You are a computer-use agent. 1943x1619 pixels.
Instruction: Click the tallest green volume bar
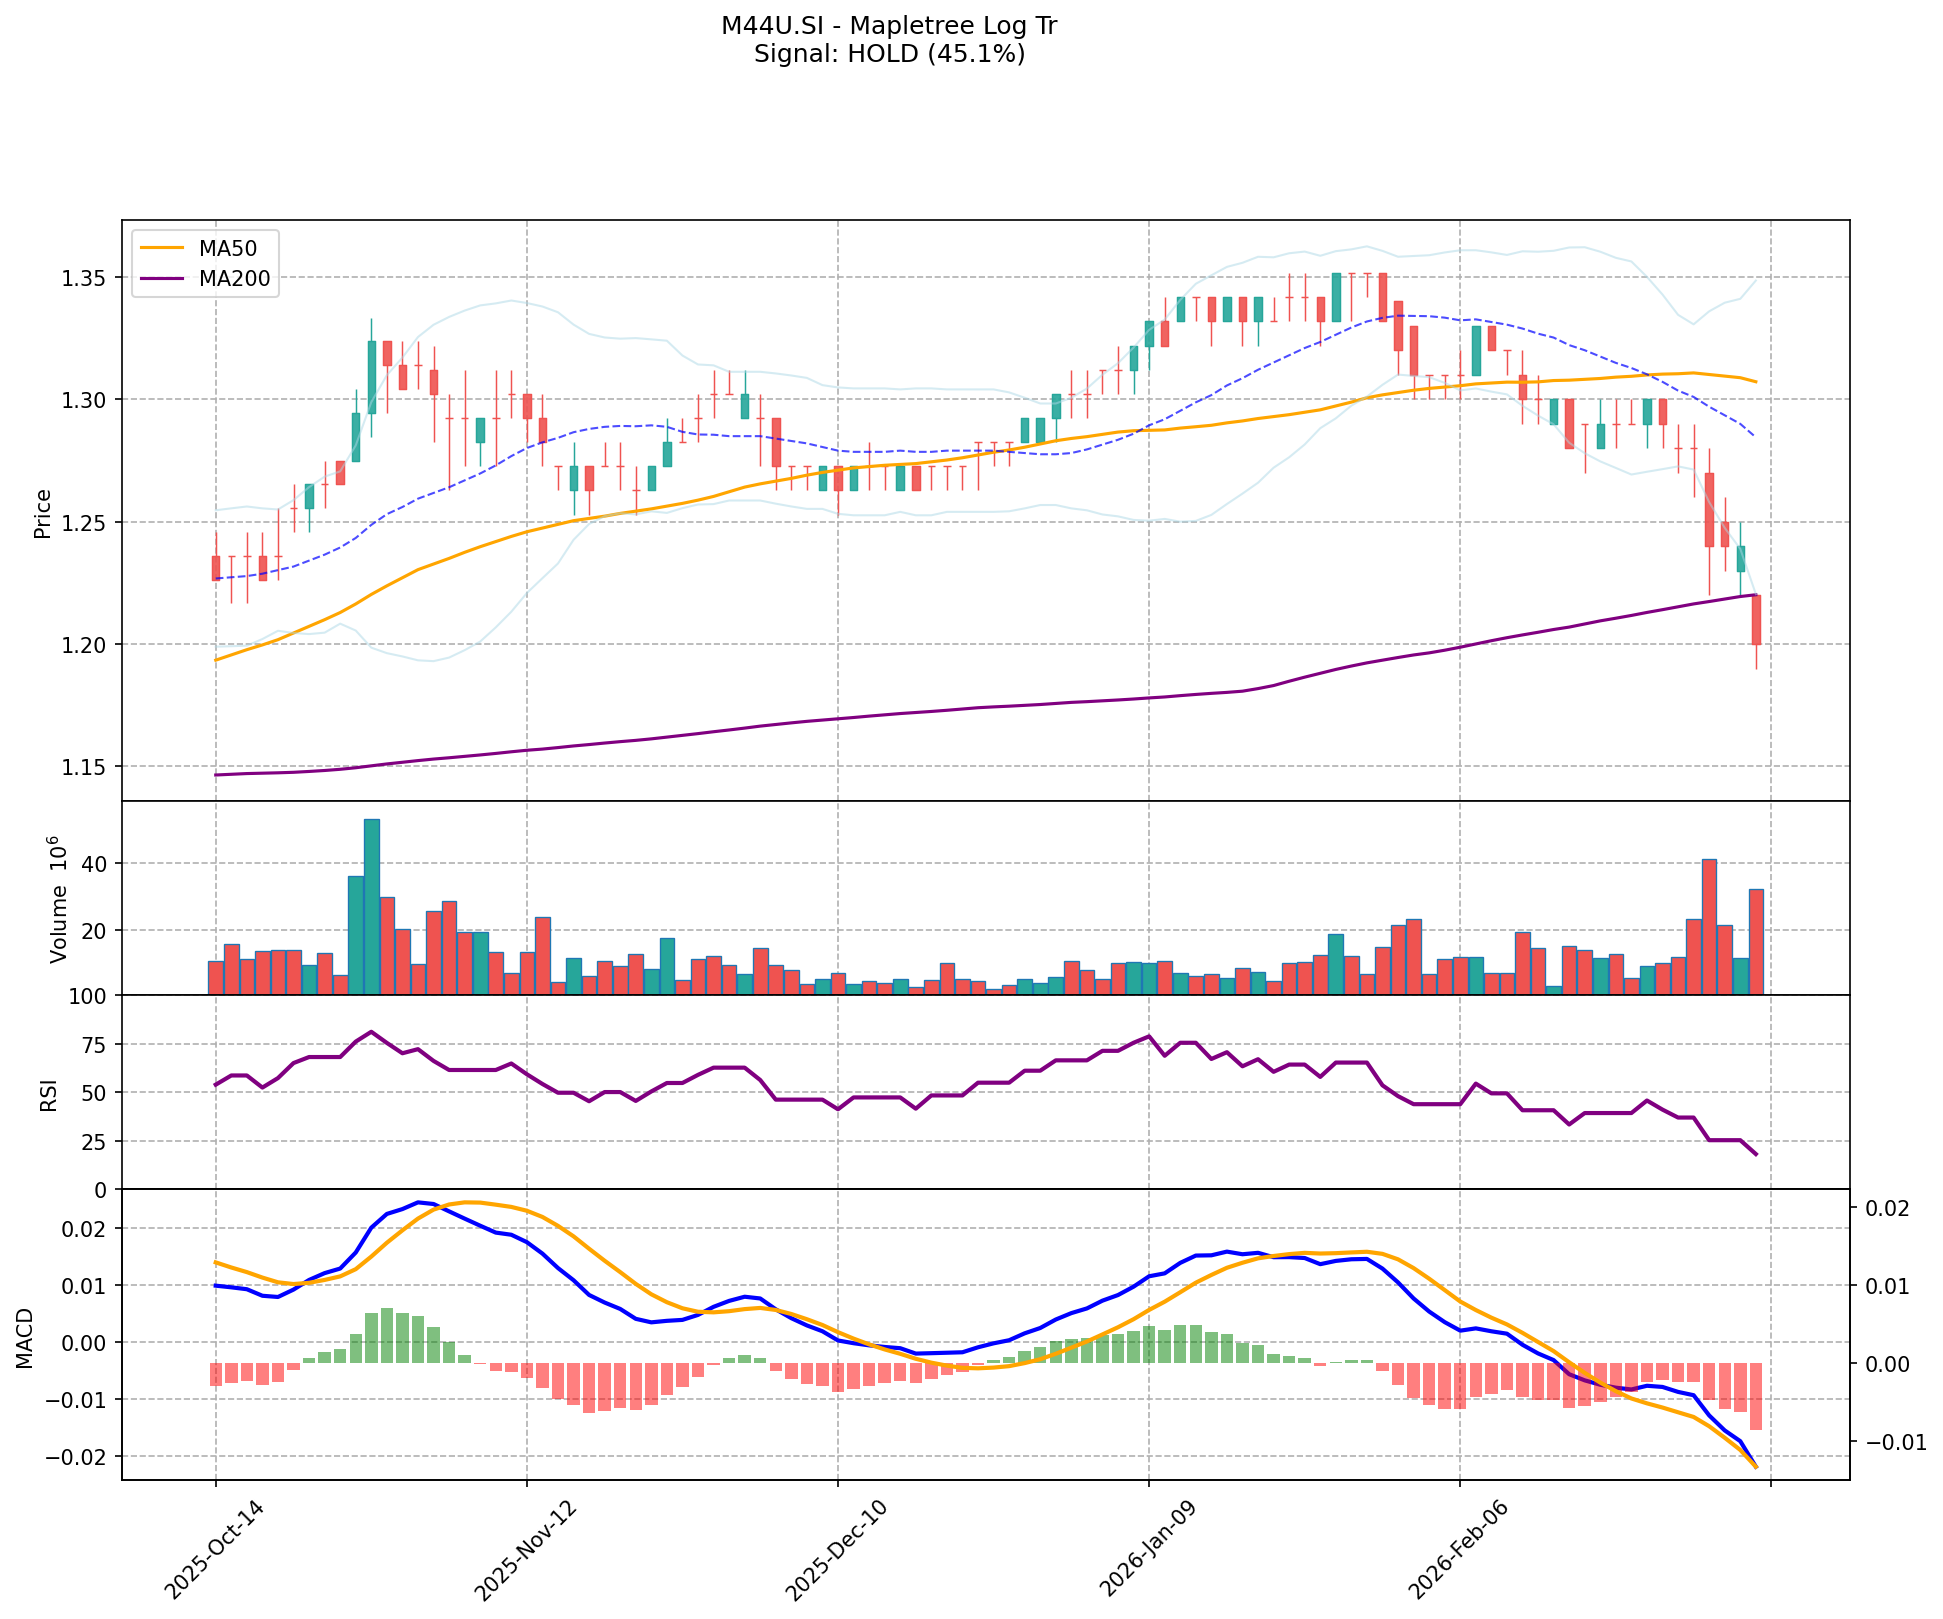point(371,906)
